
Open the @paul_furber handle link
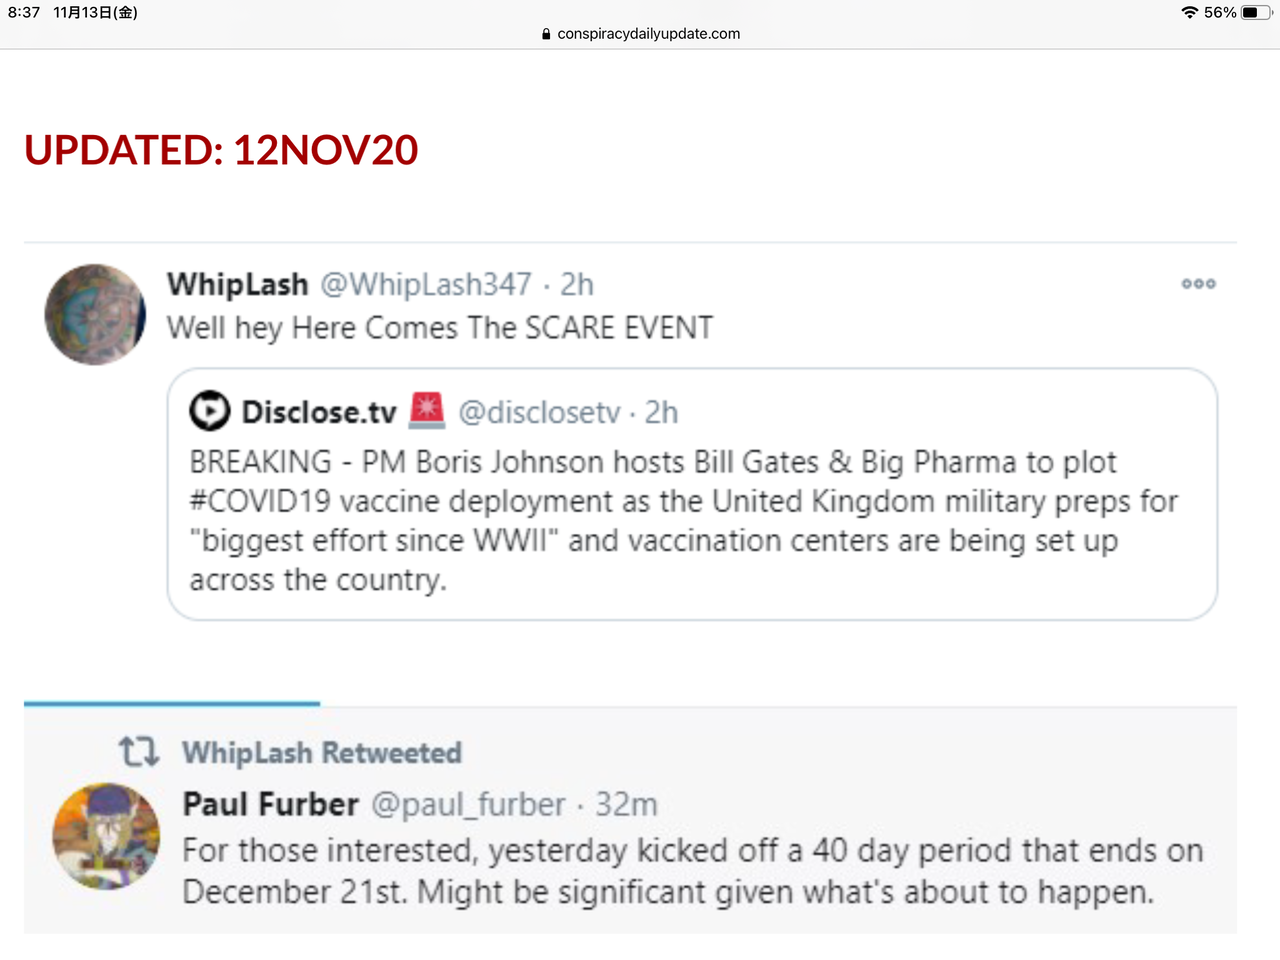468,804
